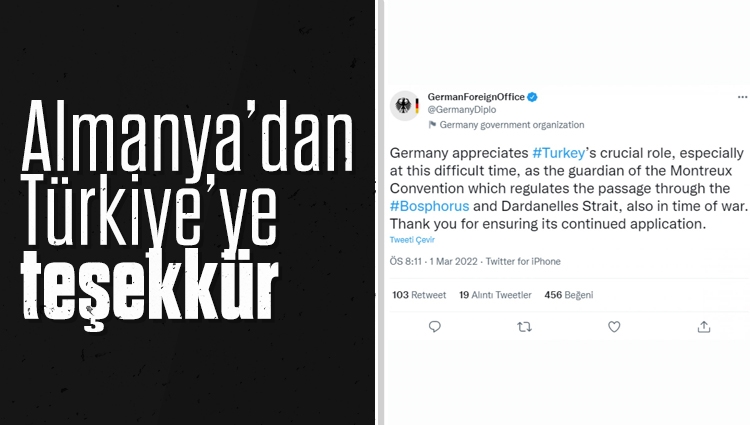The width and height of the screenshot is (750, 425).
Task: View the 103 Retweet list
Action: coord(419,295)
